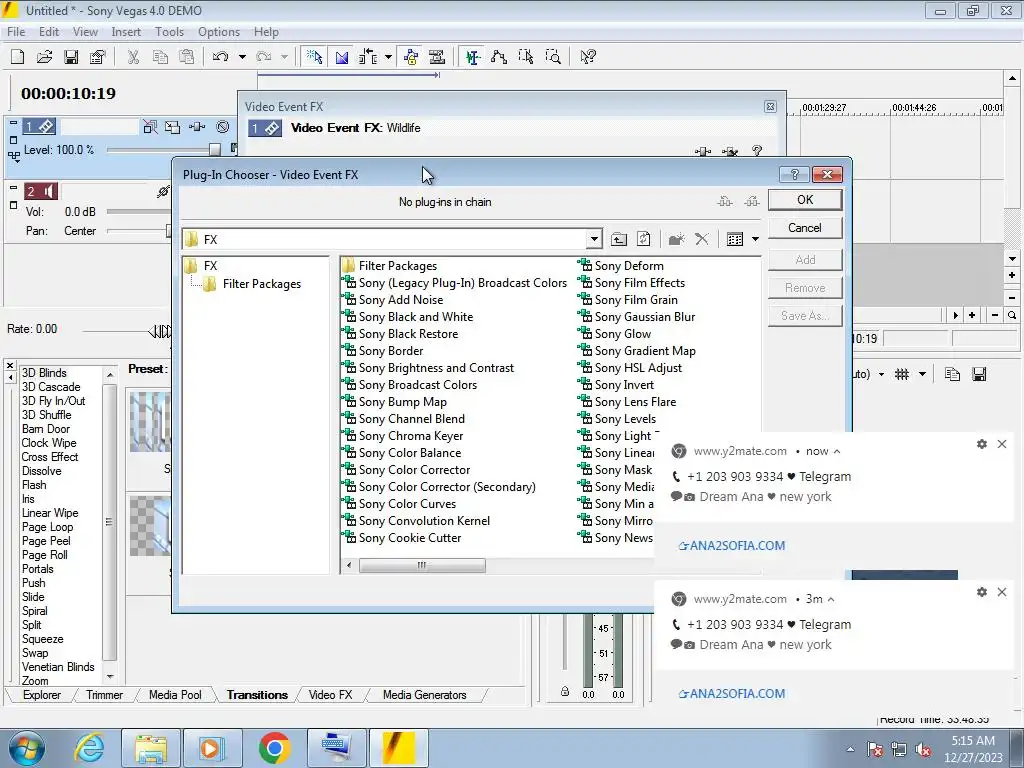Toggle Ignore Event Grouping button
The width and height of the screenshot is (1024, 768).
coord(437,57)
